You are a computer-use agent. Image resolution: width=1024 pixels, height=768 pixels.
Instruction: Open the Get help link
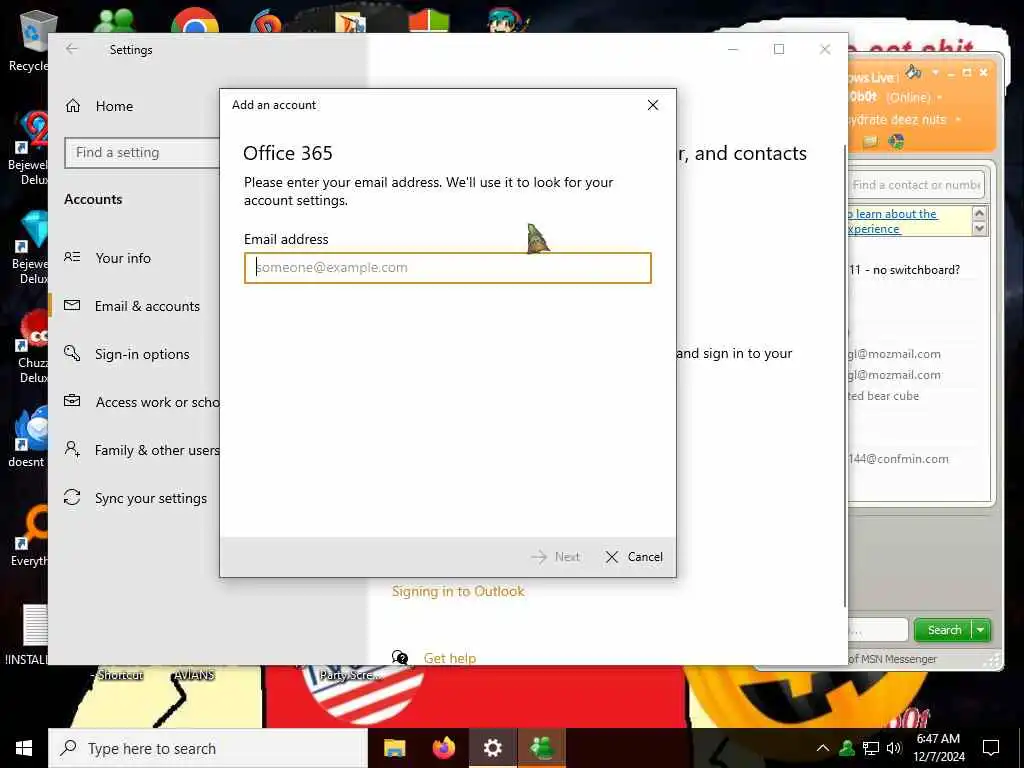click(x=449, y=658)
